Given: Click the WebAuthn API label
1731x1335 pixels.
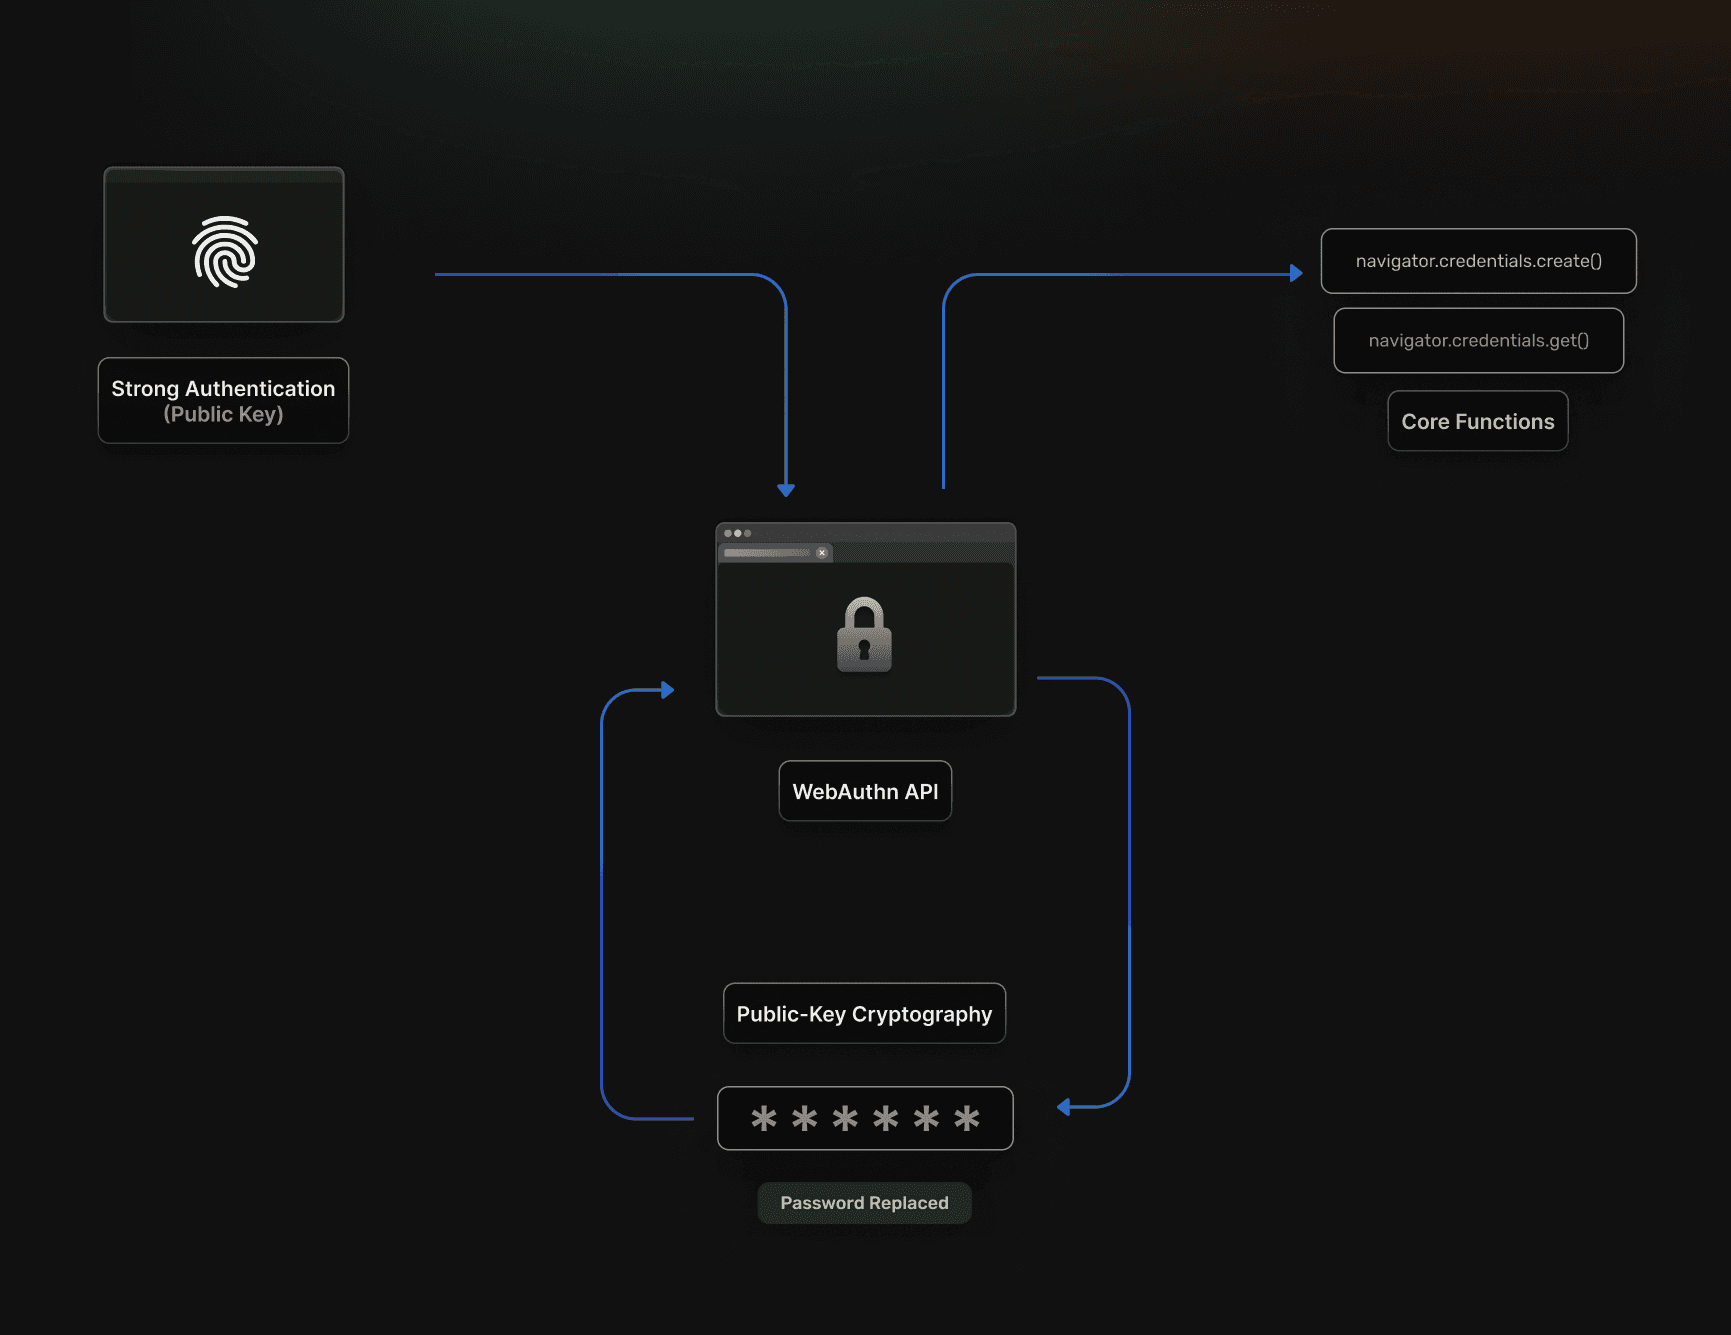Looking at the screenshot, I should (865, 791).
